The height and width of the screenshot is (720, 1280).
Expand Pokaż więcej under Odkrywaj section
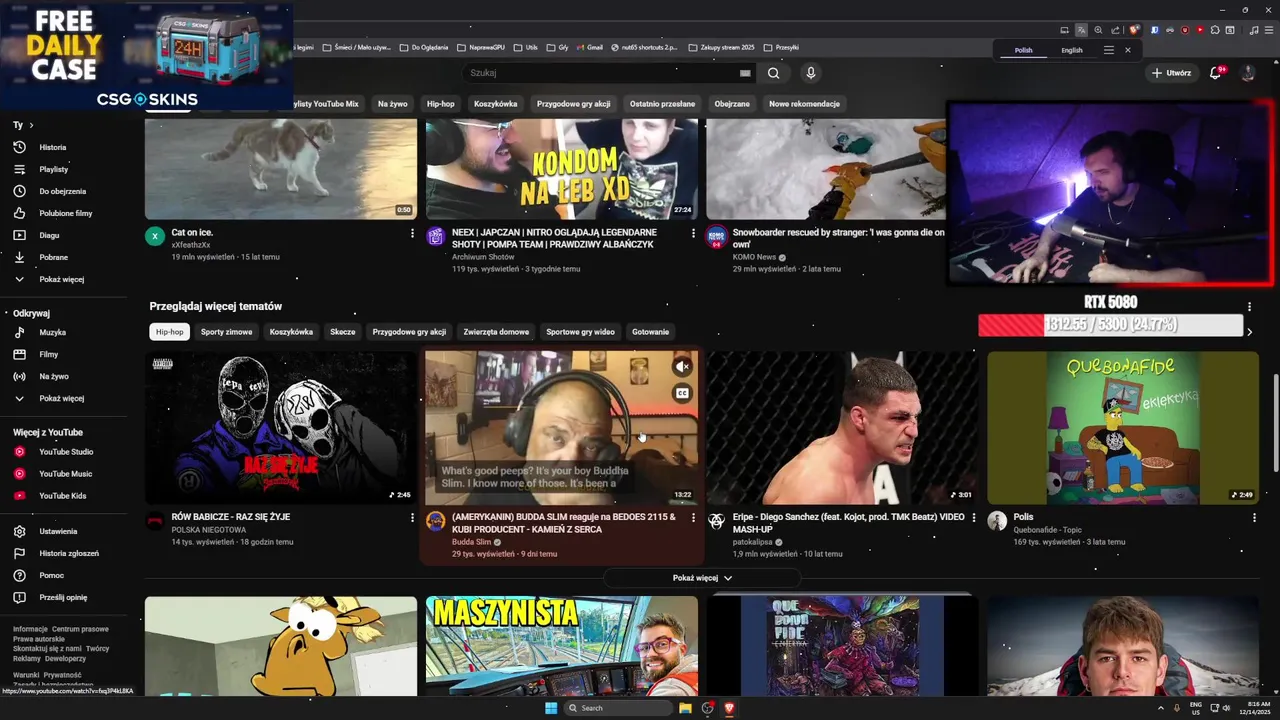(61, 398)
